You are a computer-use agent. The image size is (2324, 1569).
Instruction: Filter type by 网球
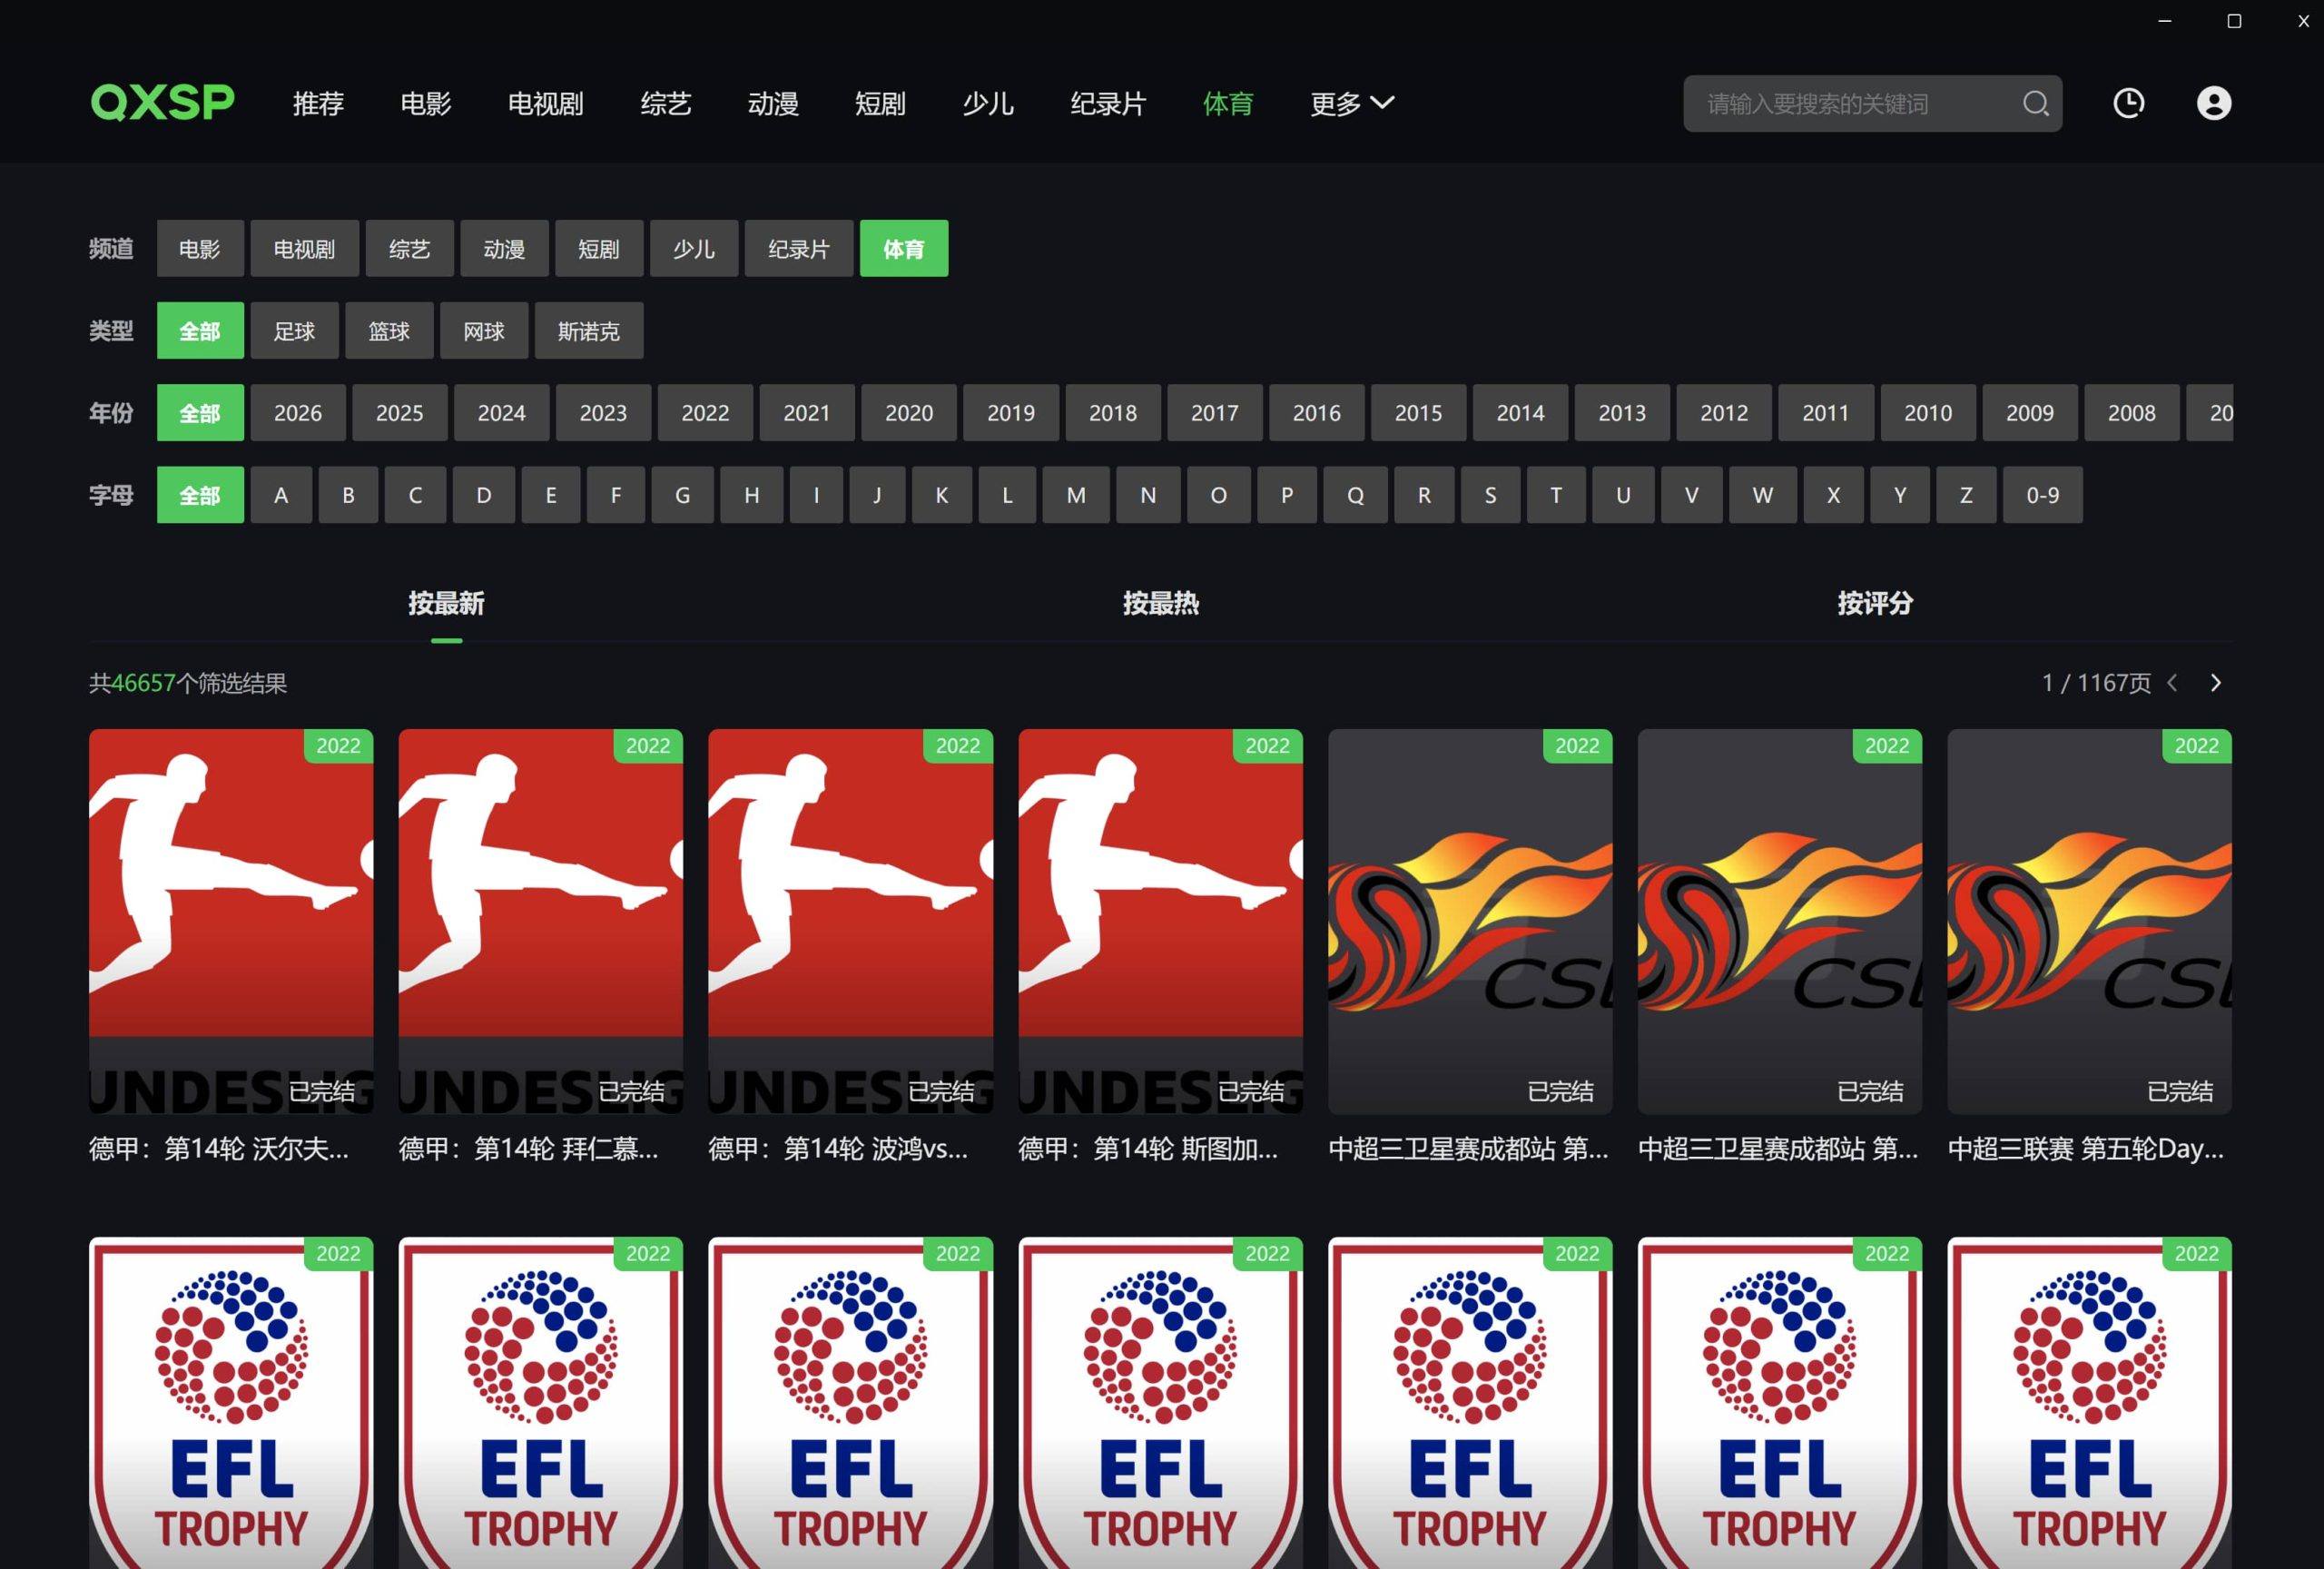pyautogui.click(x=484, y=330)
